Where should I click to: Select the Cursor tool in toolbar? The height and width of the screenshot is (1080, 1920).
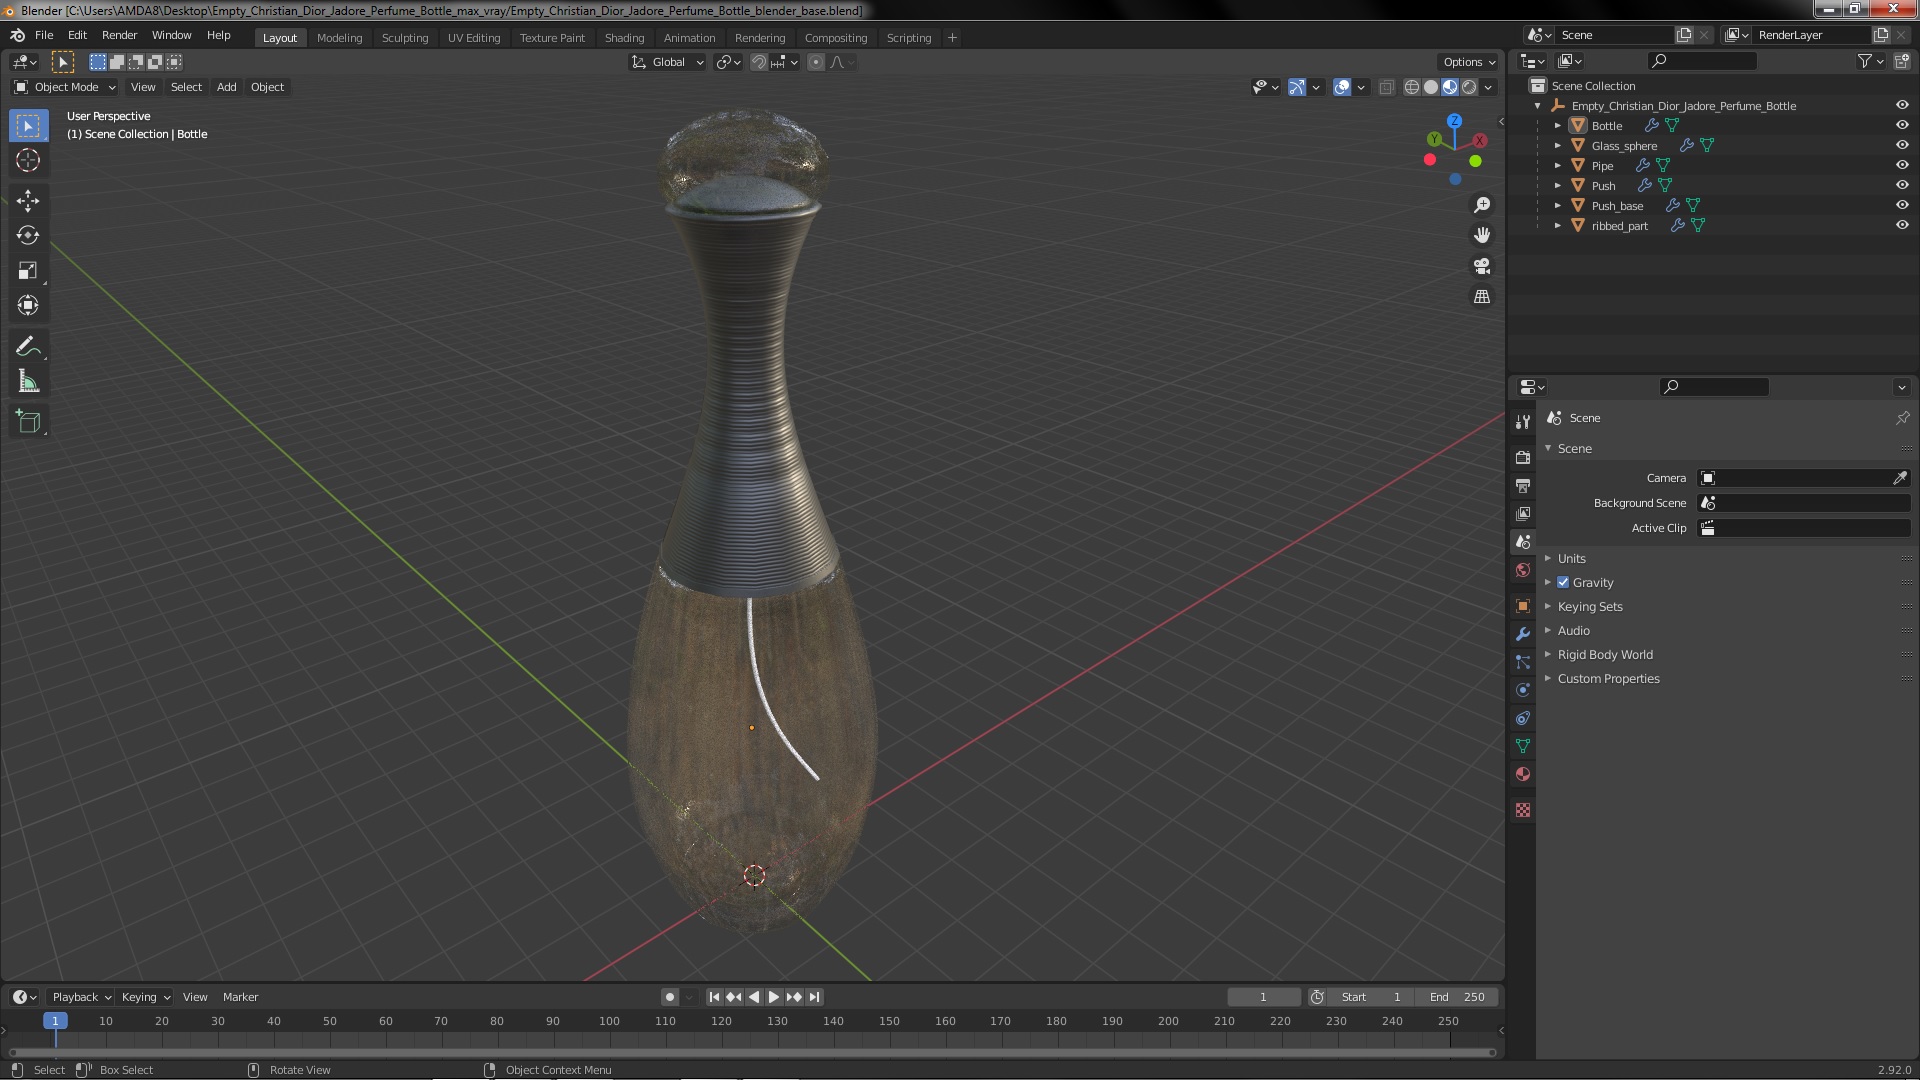click(x=28, y=160)
